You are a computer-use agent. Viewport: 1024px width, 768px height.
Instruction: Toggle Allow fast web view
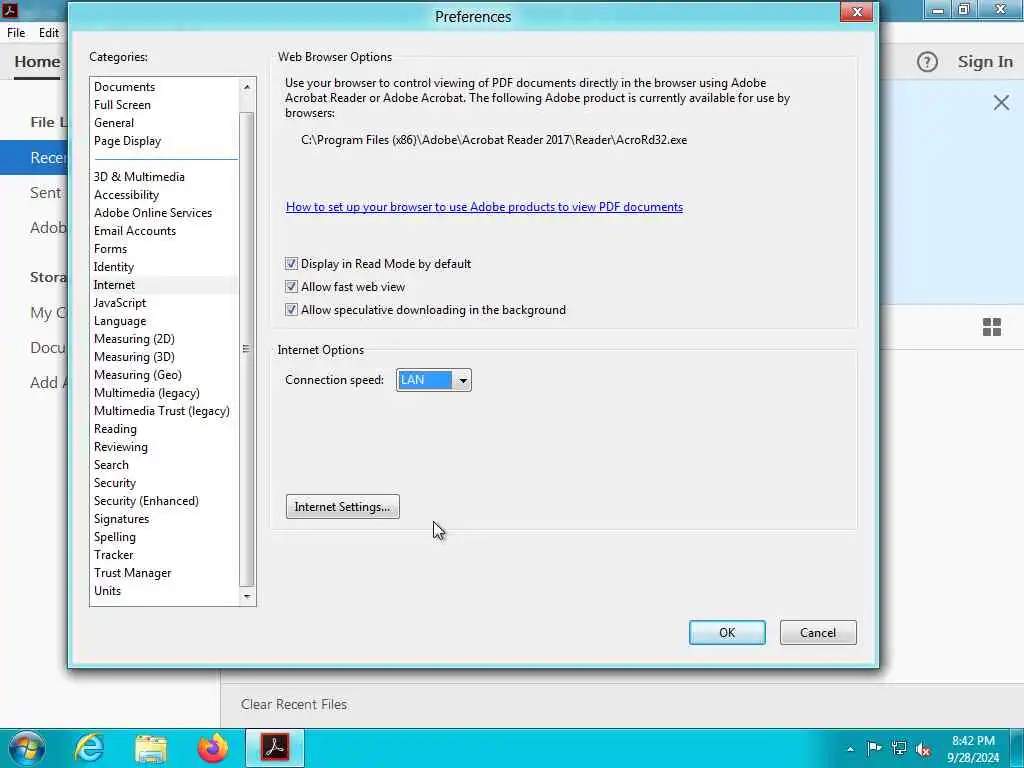(x=291, y=287)
